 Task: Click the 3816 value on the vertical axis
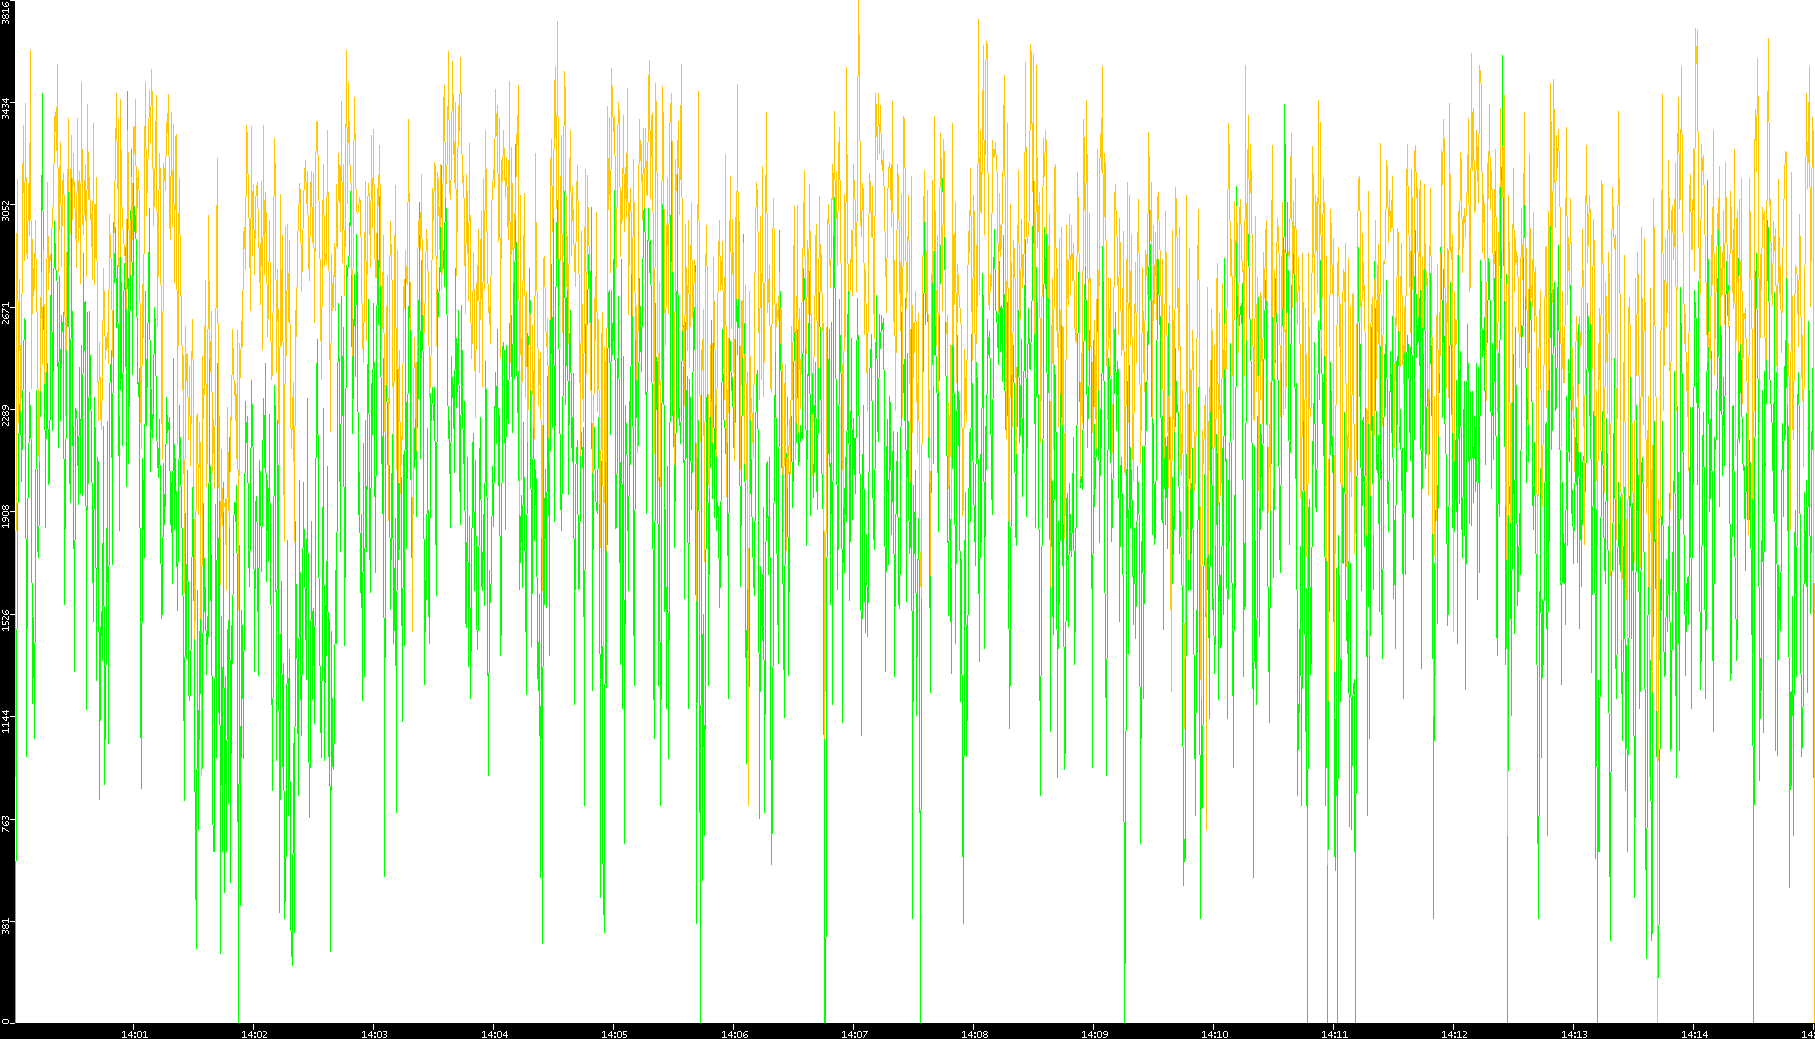(x=6, y=12)
